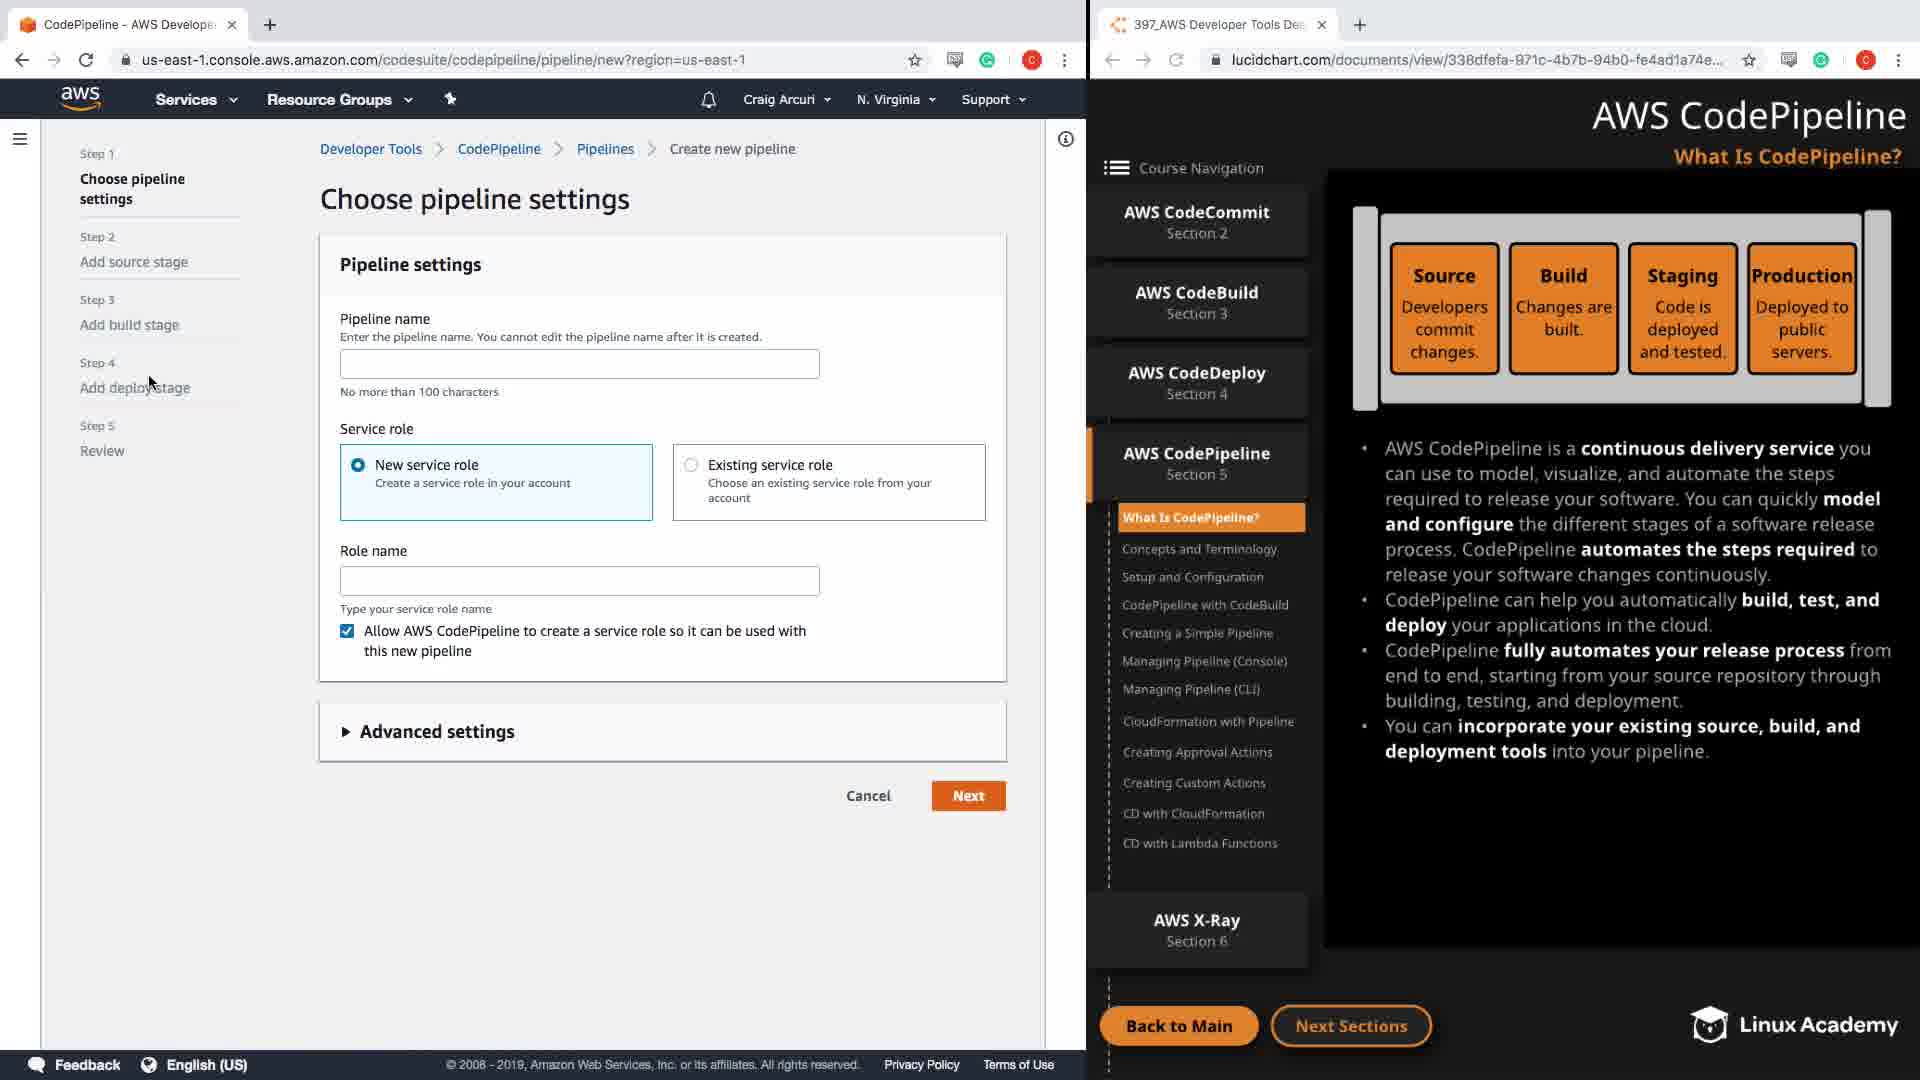
Task: Uncheck Allow AWS CodePipeline to create service role
Action: coord(347,631)
